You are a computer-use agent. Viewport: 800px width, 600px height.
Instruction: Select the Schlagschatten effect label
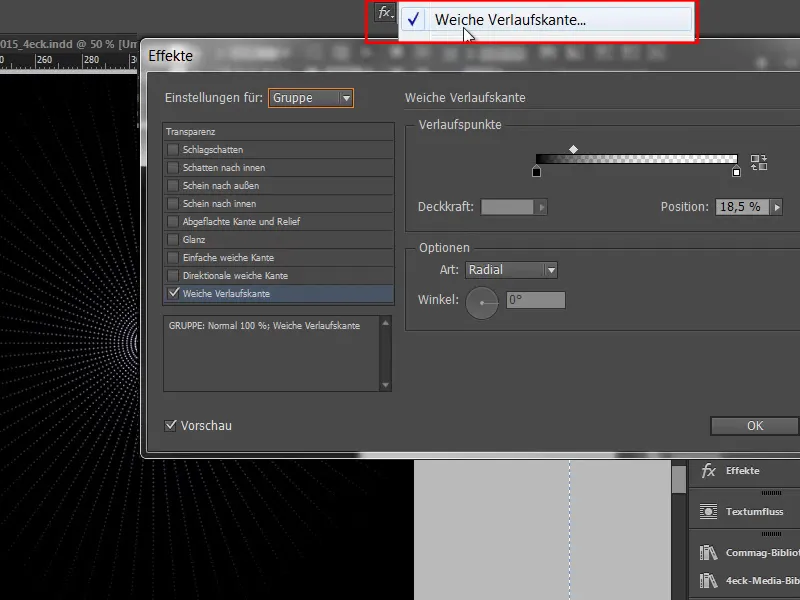[213, 149]
